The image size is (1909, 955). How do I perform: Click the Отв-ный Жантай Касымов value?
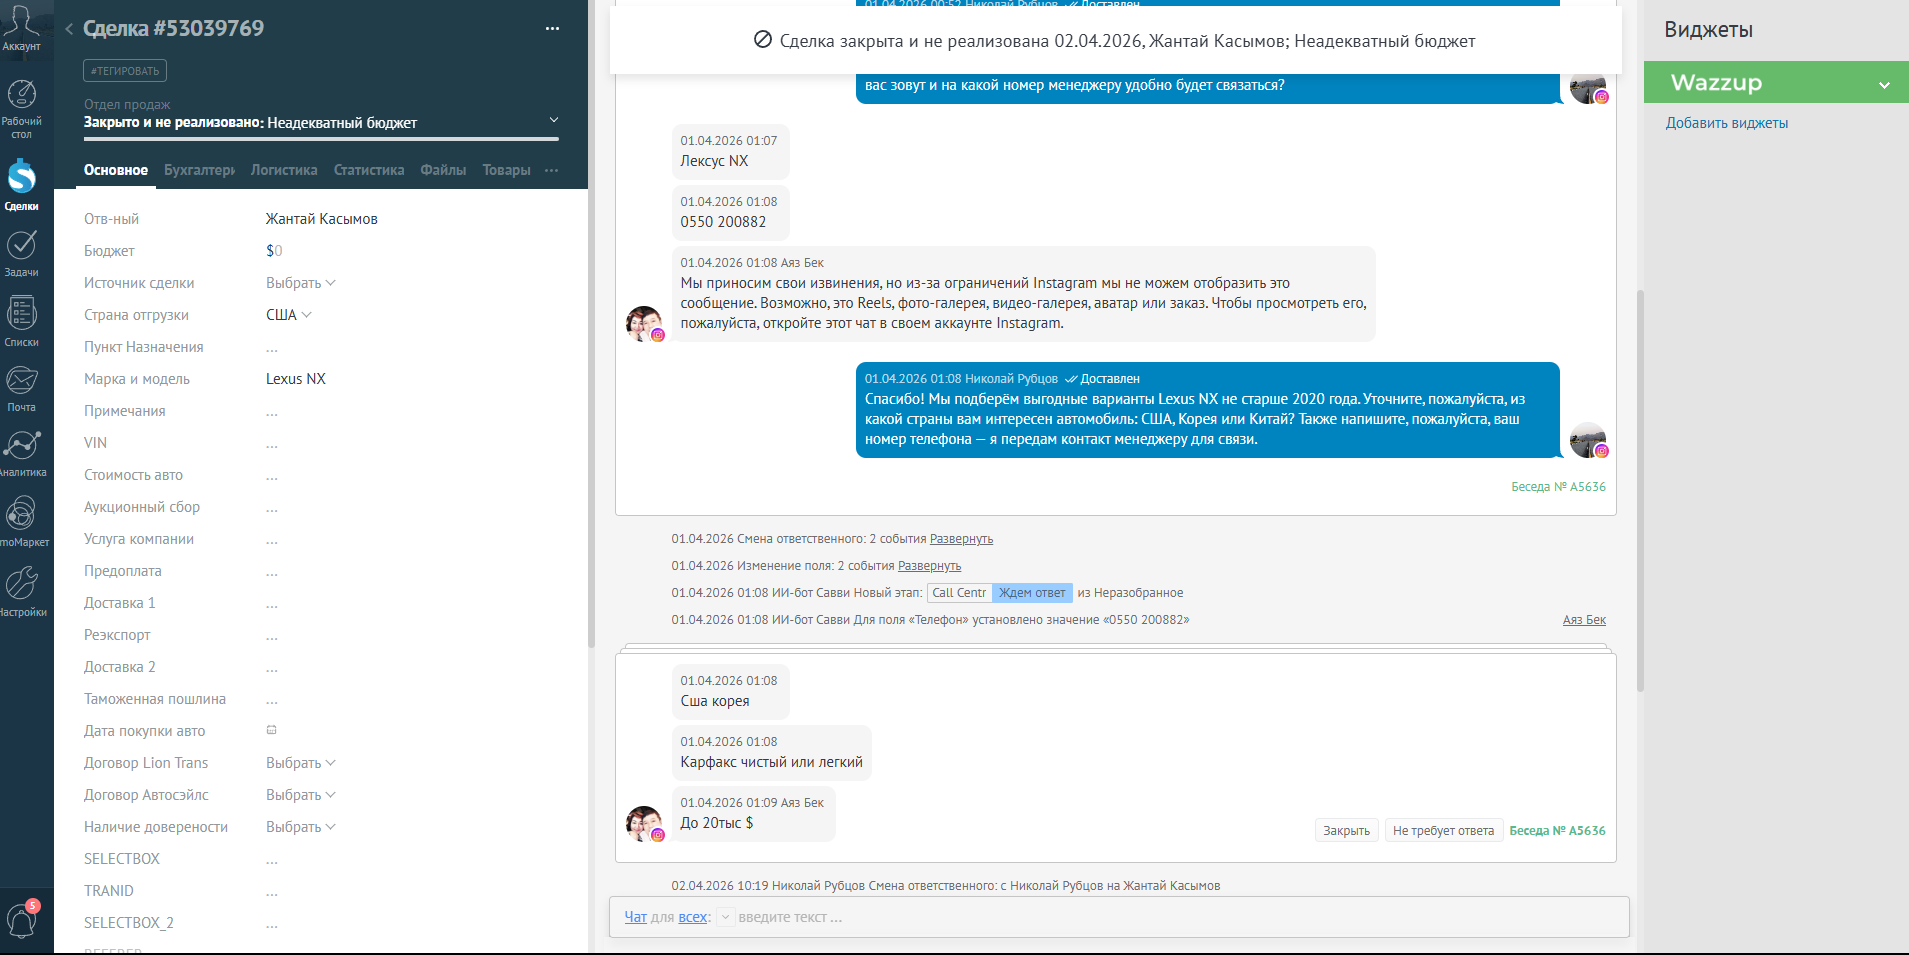click(x=322, y=219)
